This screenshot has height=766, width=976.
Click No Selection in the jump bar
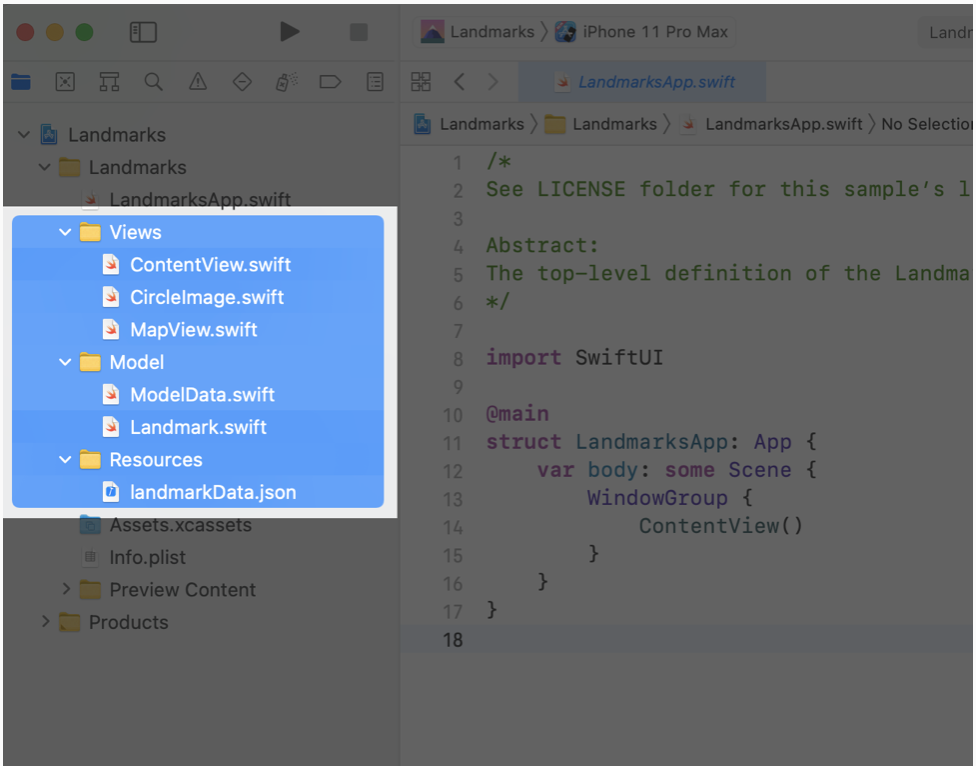point(926,124)
